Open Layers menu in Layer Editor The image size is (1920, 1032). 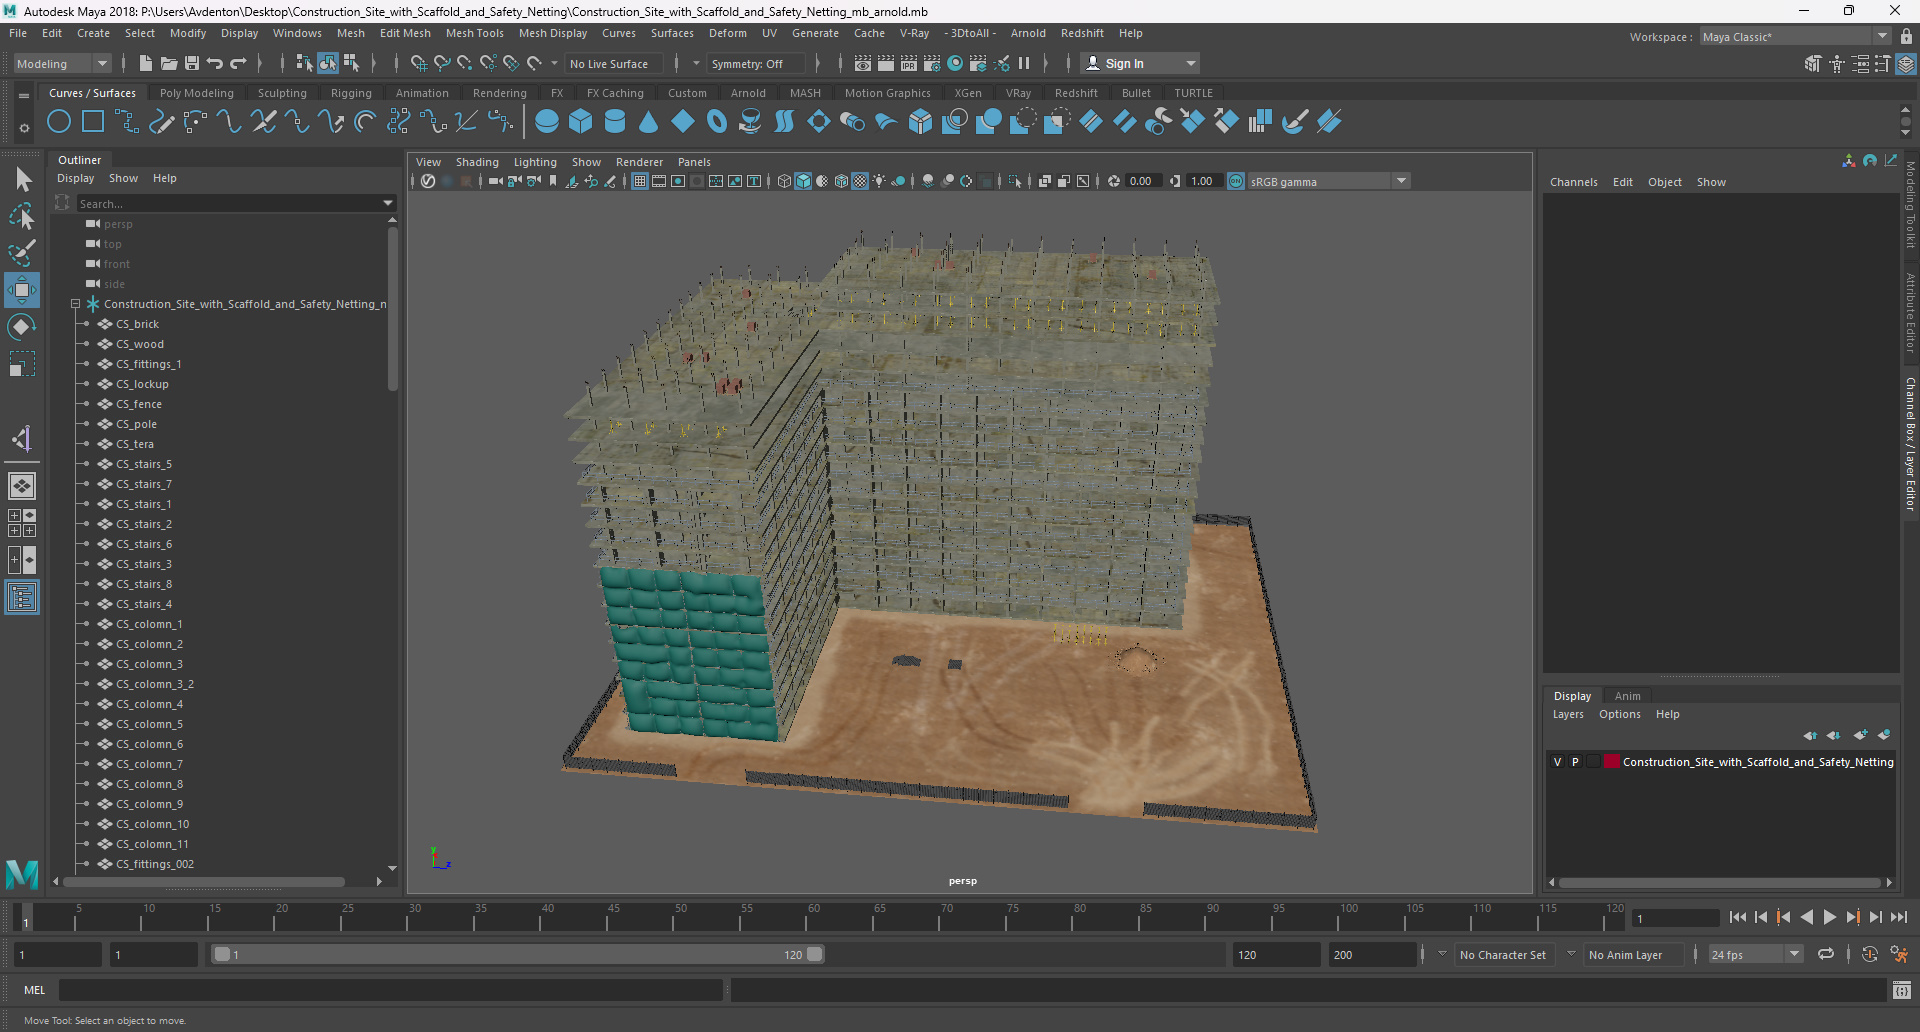point(1568,714)
